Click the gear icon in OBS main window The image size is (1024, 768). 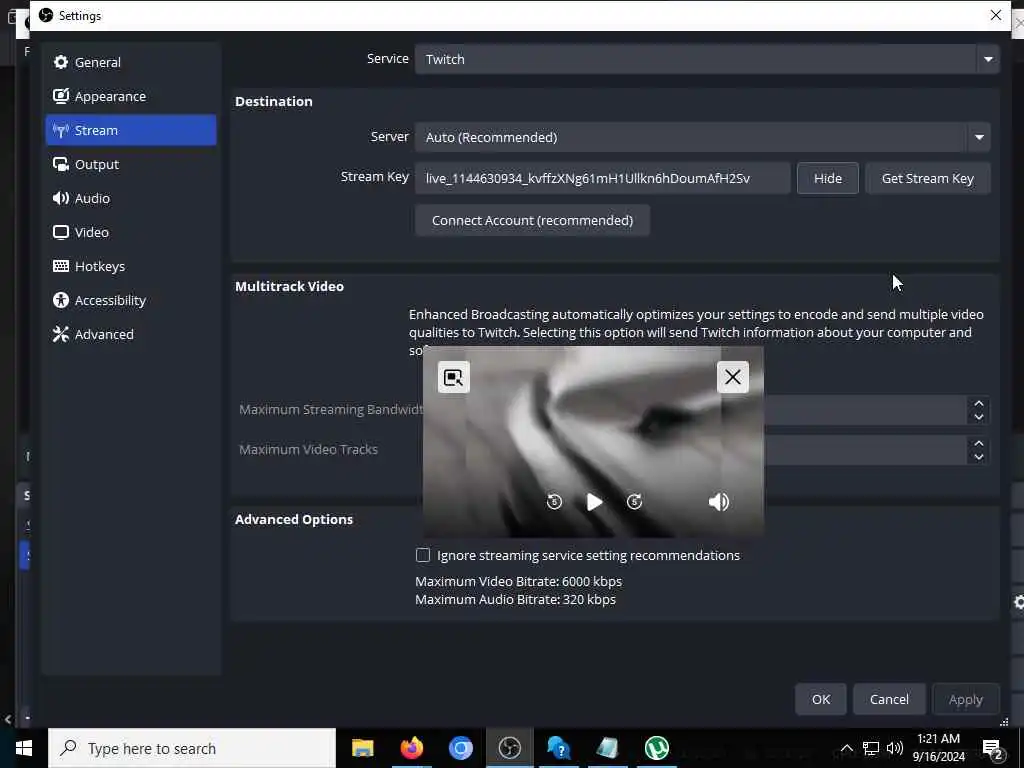[1018, 602]
